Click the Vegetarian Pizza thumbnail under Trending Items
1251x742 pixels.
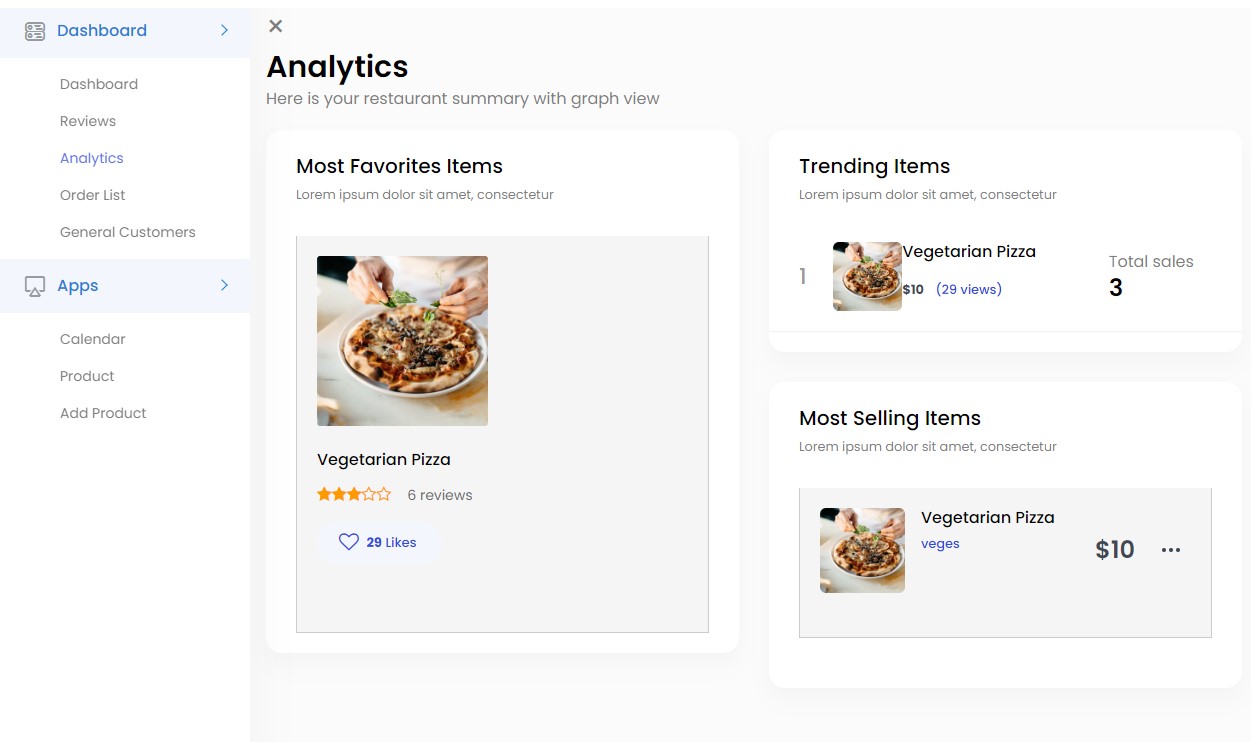(x=866, y=276)
